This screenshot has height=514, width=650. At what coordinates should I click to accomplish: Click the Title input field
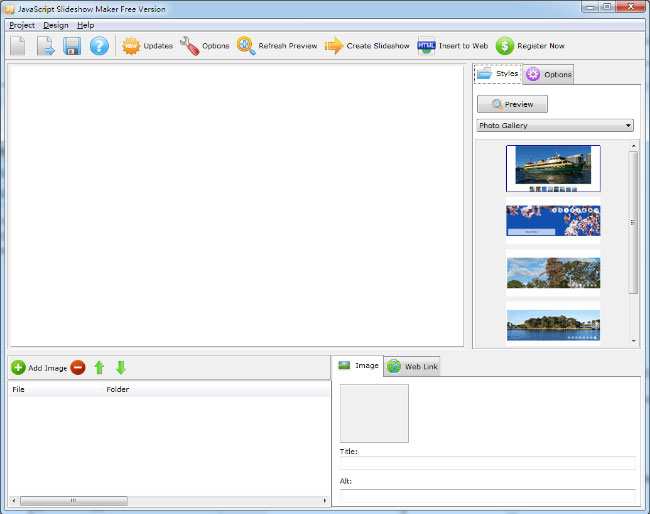(488, 463)
